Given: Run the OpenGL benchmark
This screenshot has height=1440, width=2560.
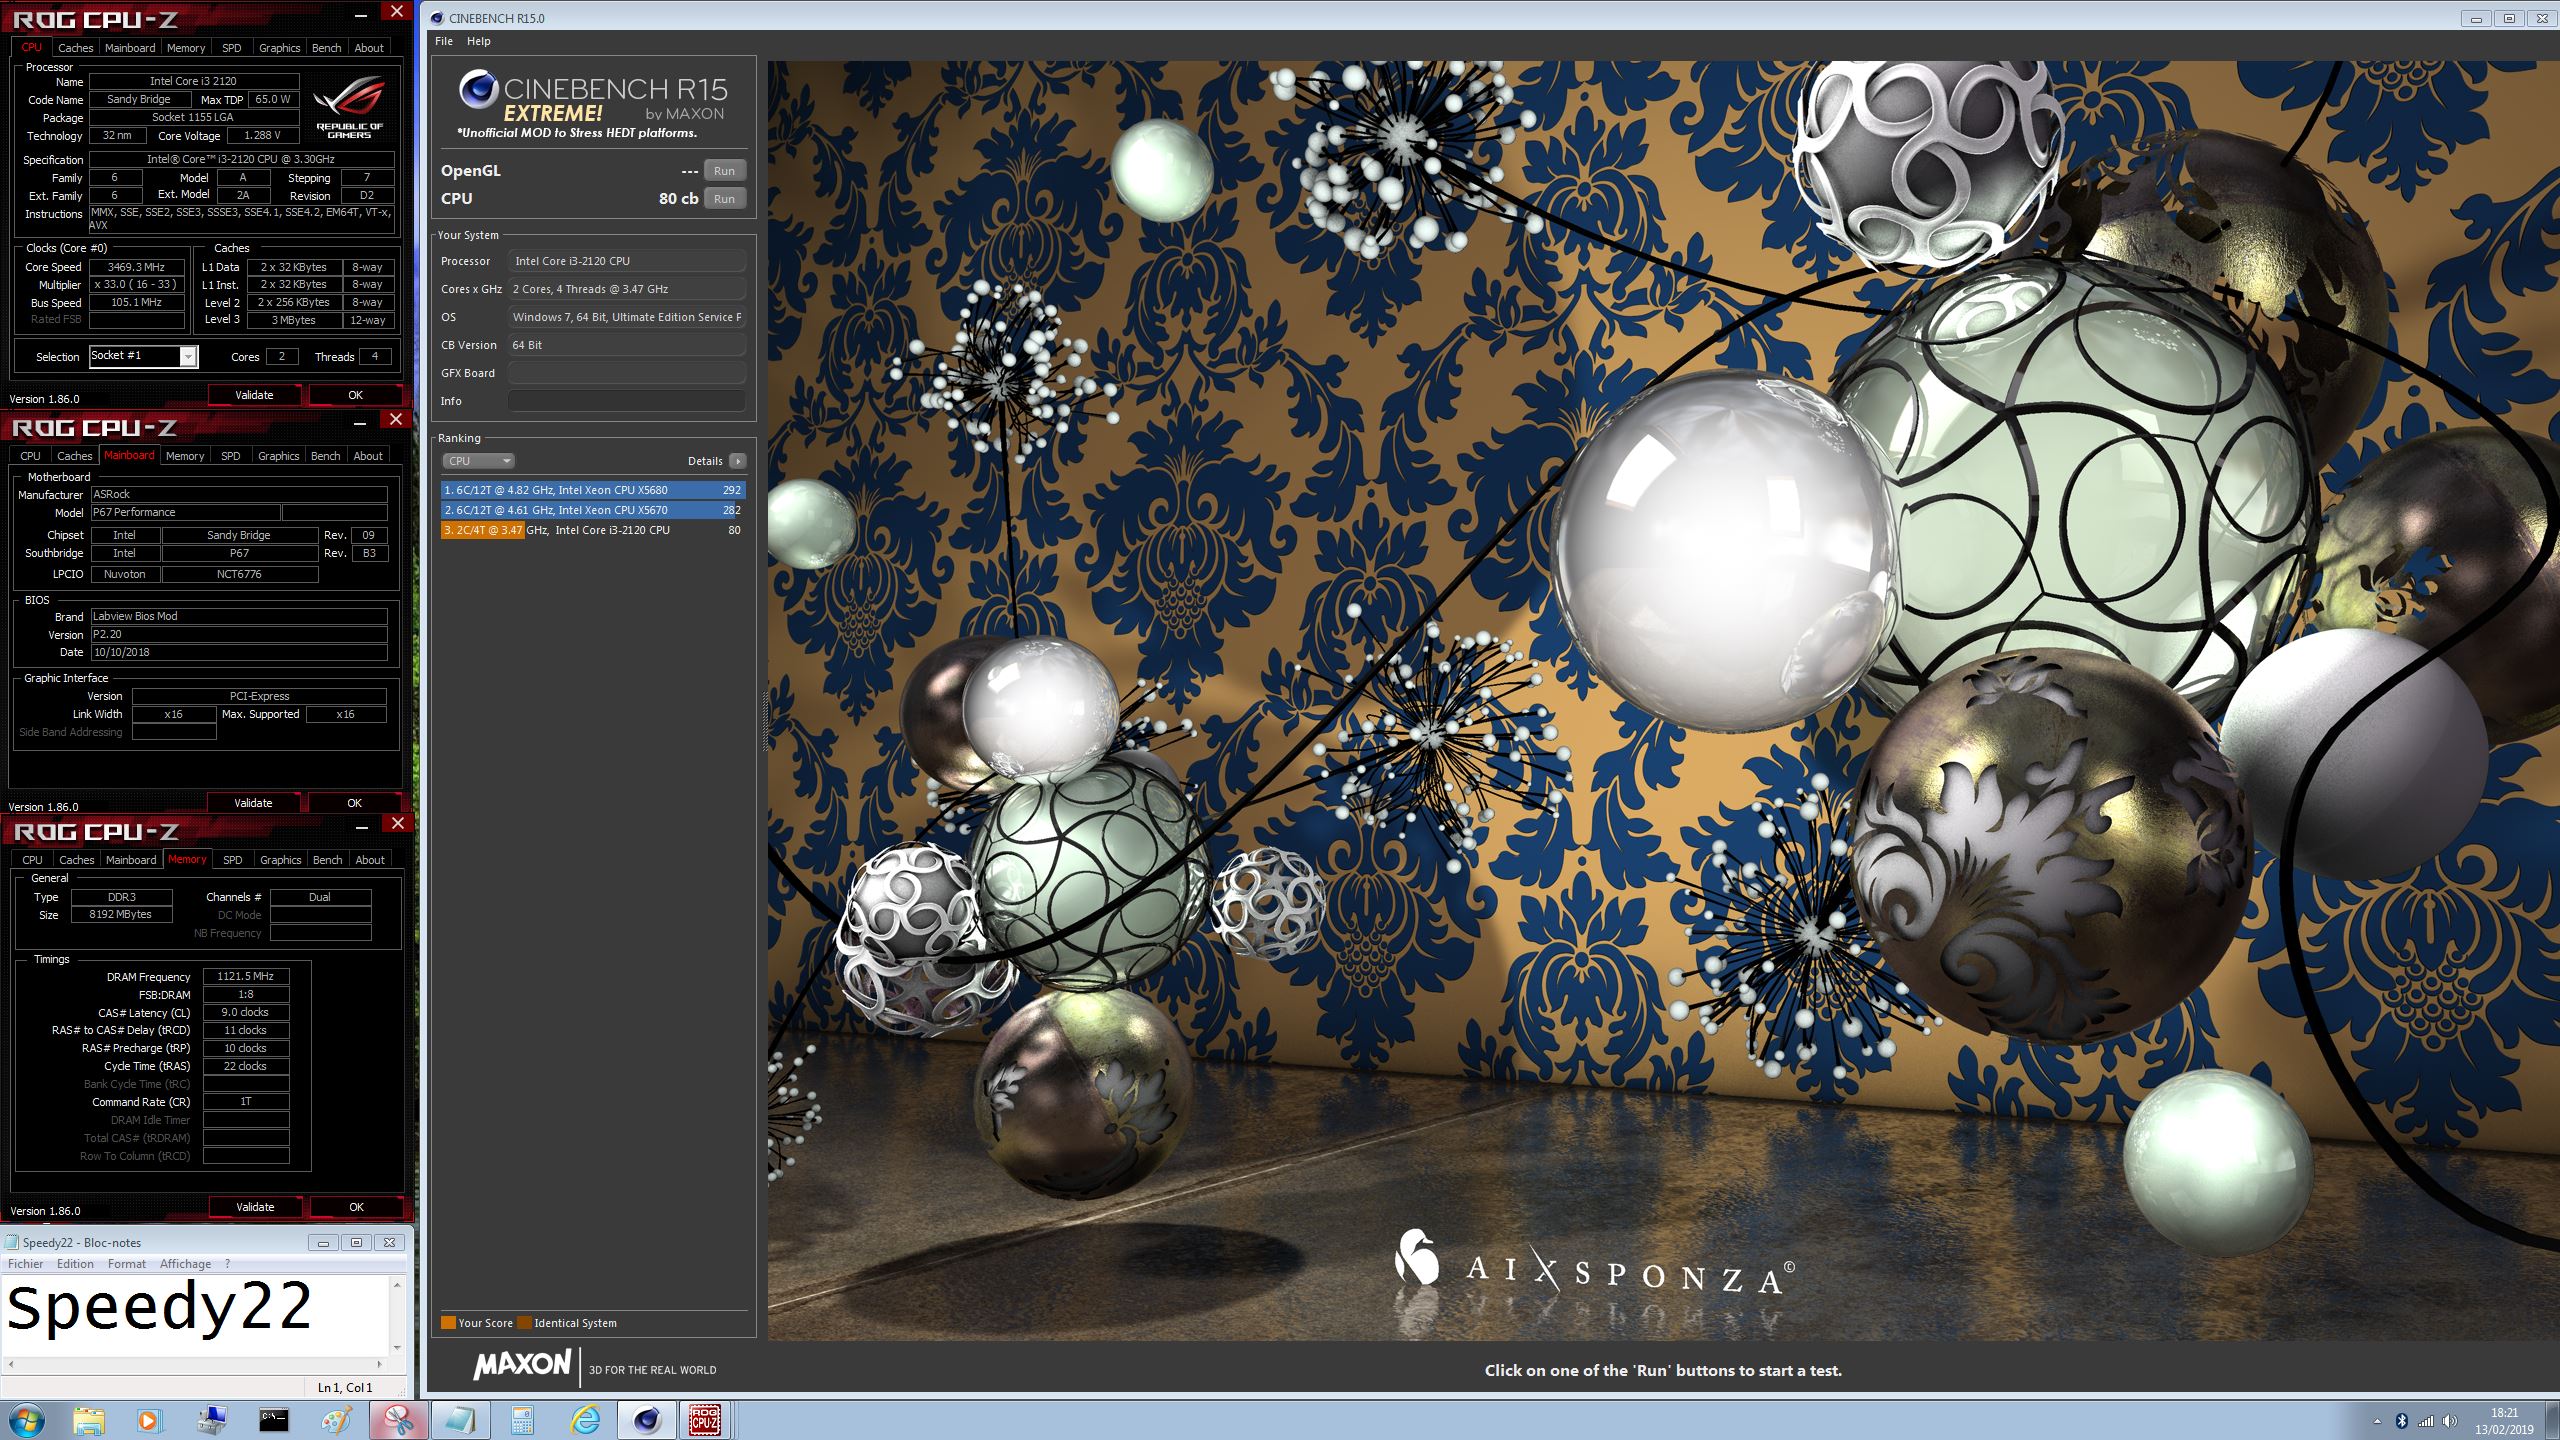Looking at the screenshot, I should (724, 171).
